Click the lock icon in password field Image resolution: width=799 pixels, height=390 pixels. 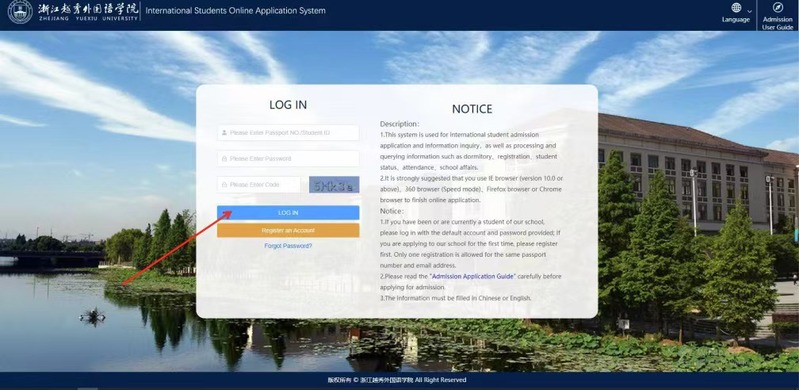click(224, 159)
